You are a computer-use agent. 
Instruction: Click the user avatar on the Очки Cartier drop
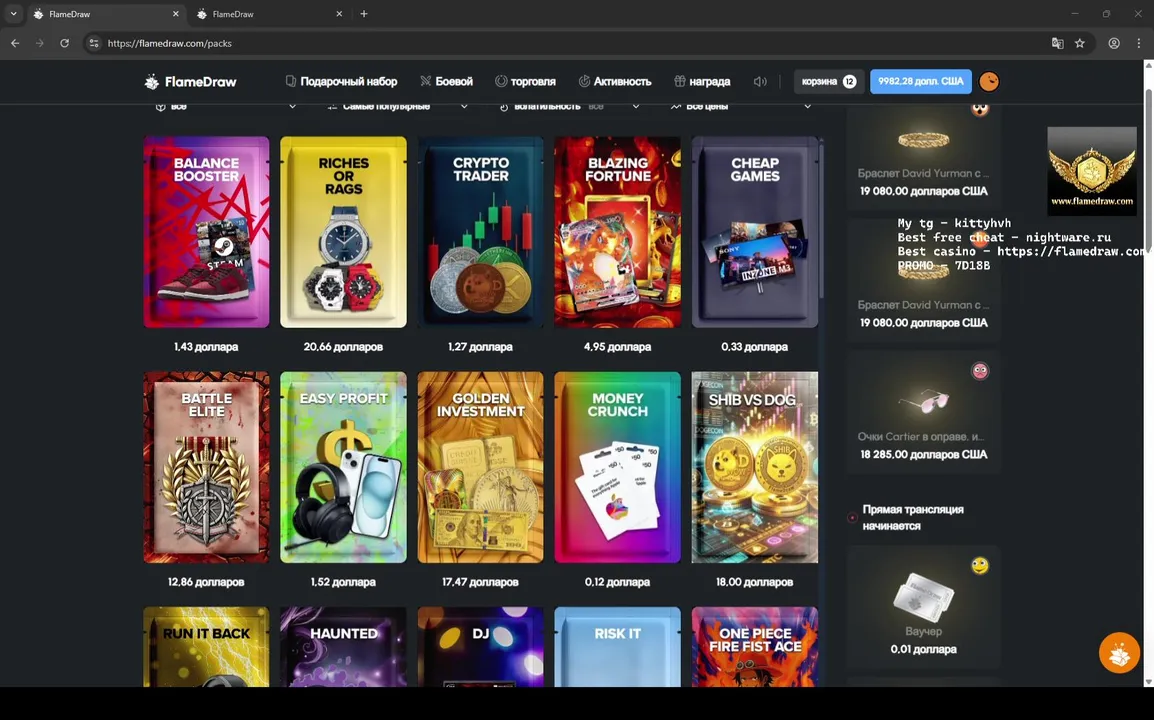[980, 371]
